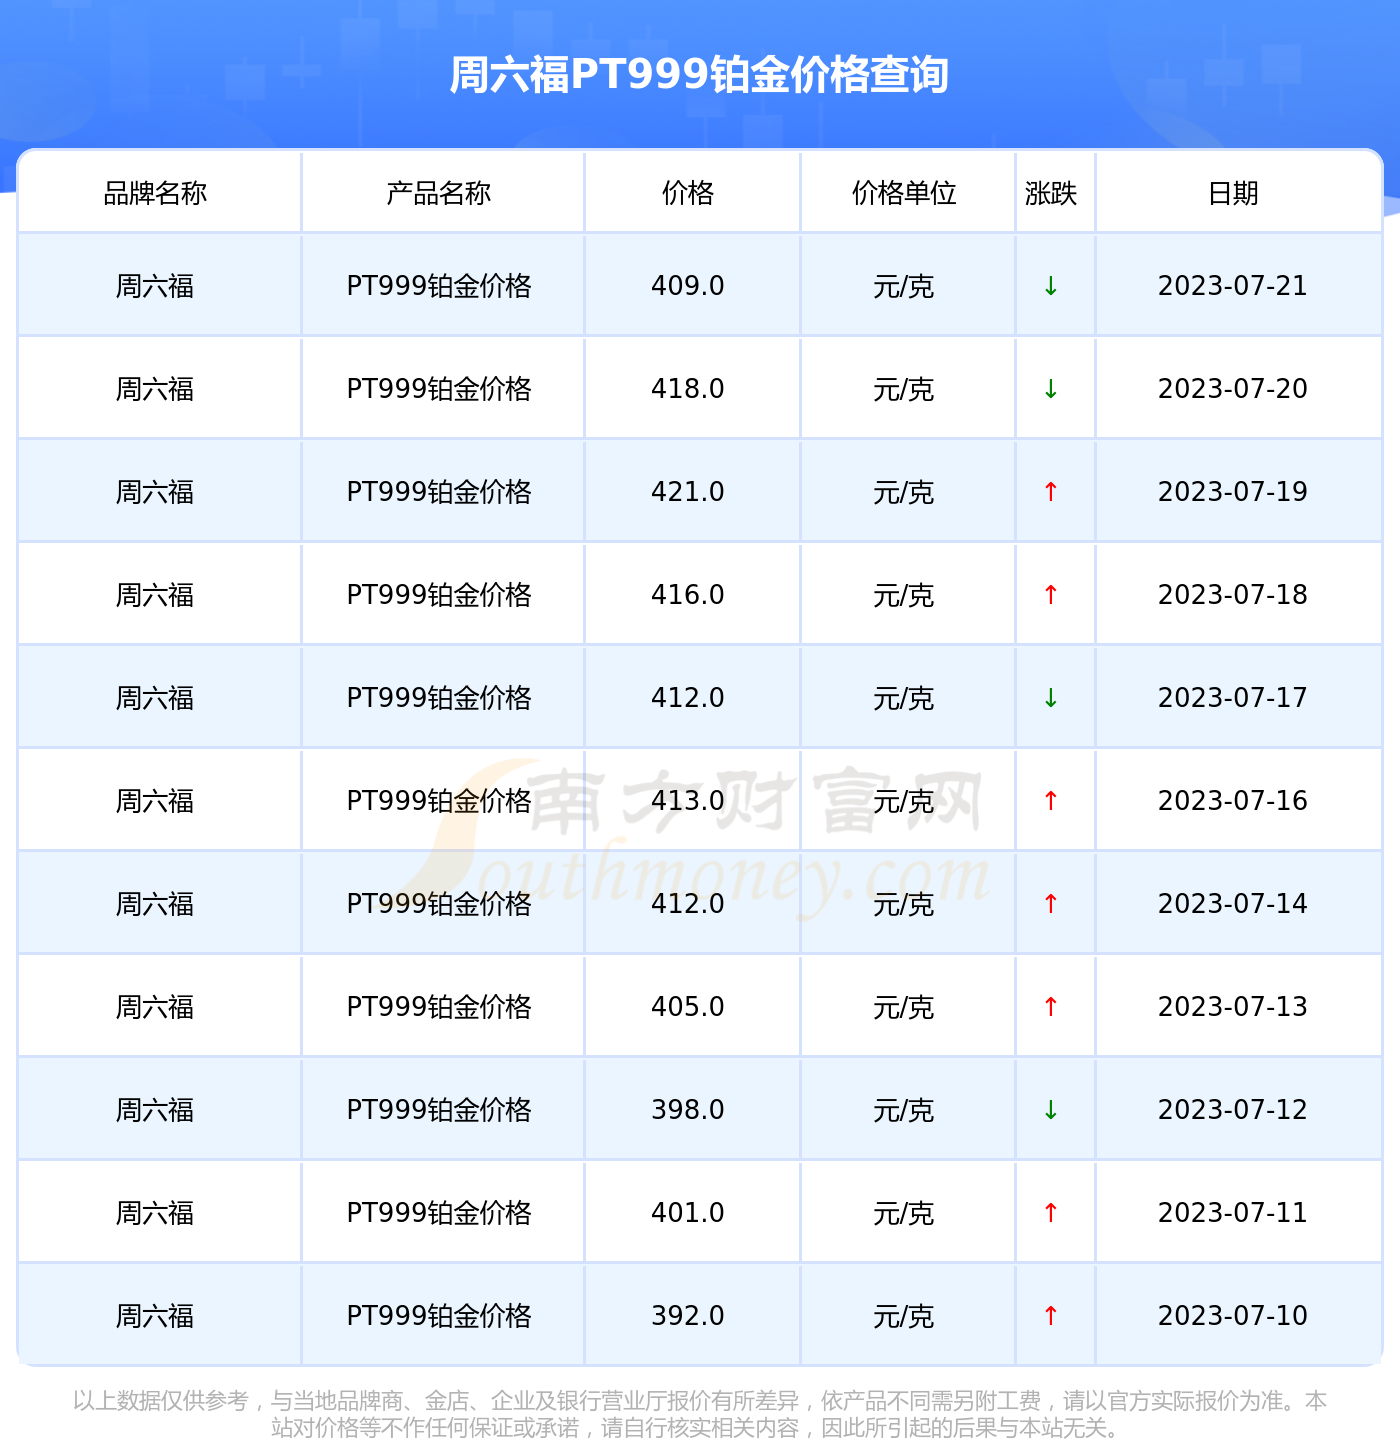
Task: Select the 412.0 price on 2023-07-17 row
Action: (688, 698)
